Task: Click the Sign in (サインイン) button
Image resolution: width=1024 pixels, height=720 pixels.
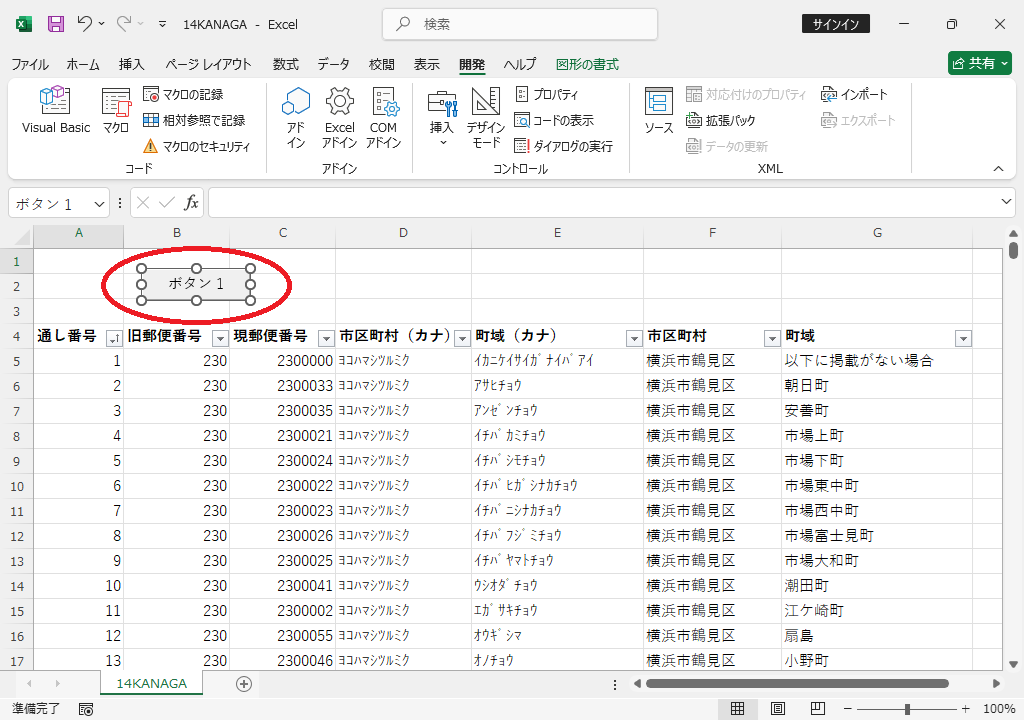Action: pyautogui.click(x=836, y=24)
